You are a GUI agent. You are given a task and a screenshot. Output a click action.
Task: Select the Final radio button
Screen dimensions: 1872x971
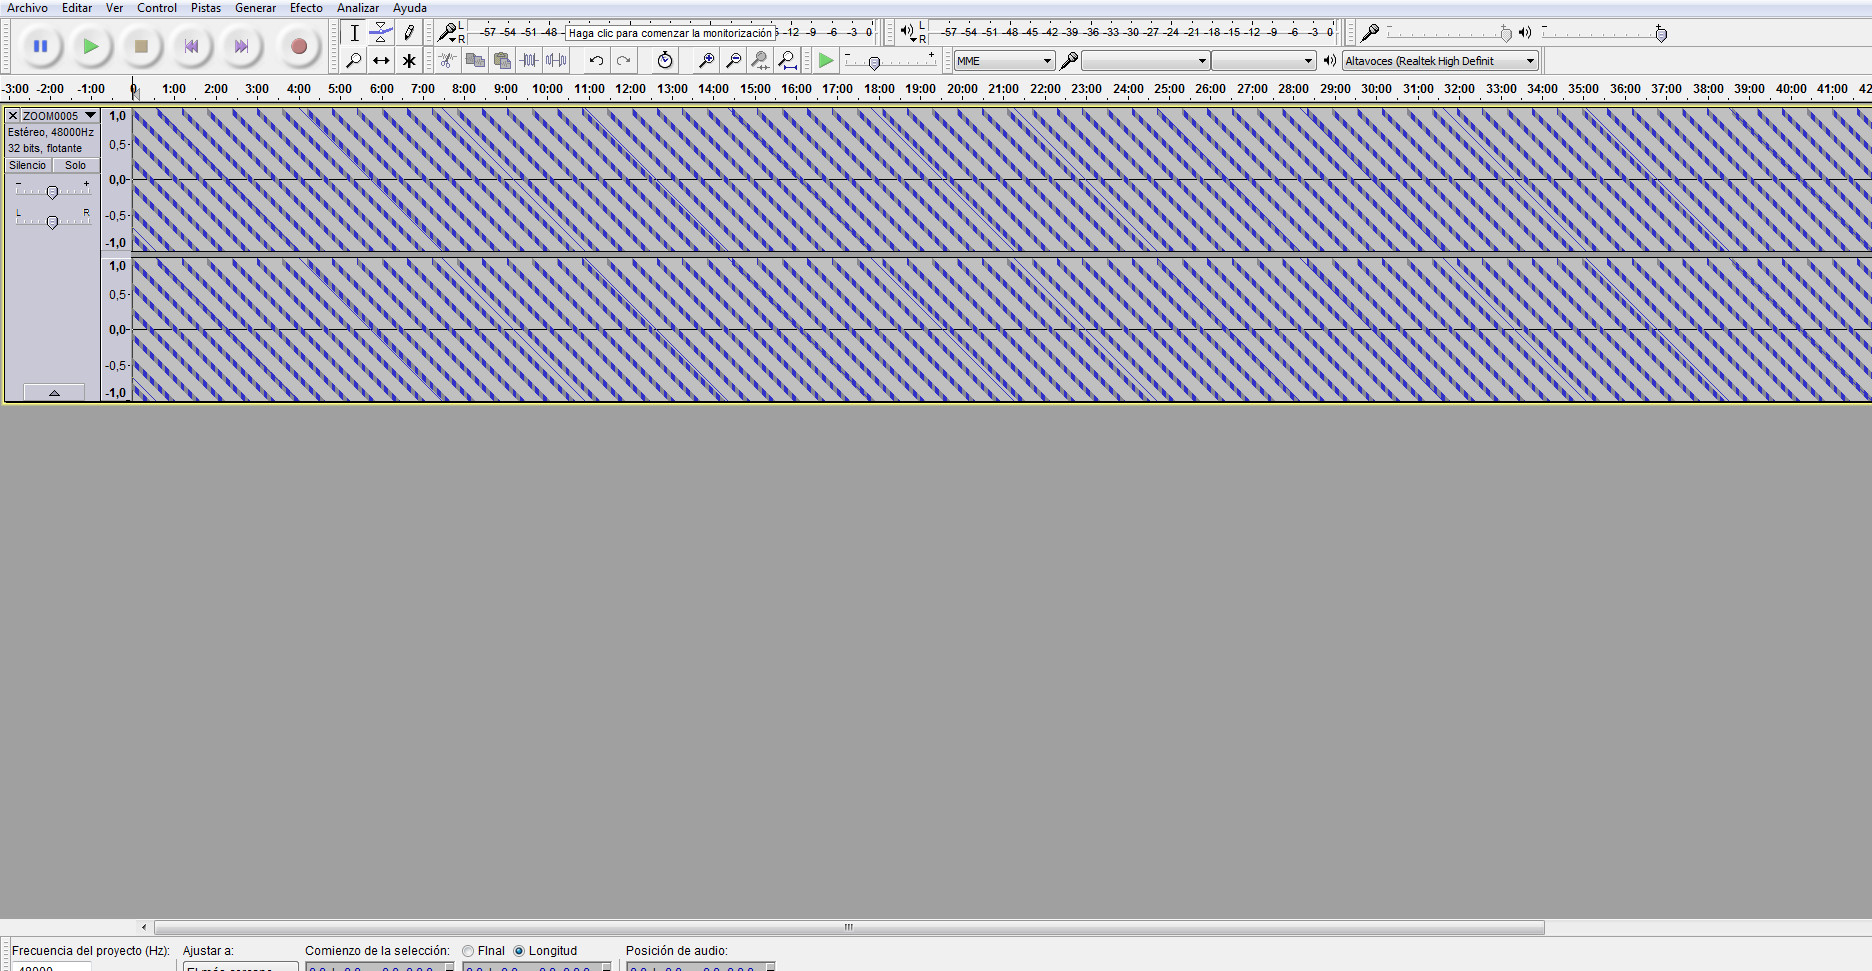pyautogui.click(x=468, y=951)
